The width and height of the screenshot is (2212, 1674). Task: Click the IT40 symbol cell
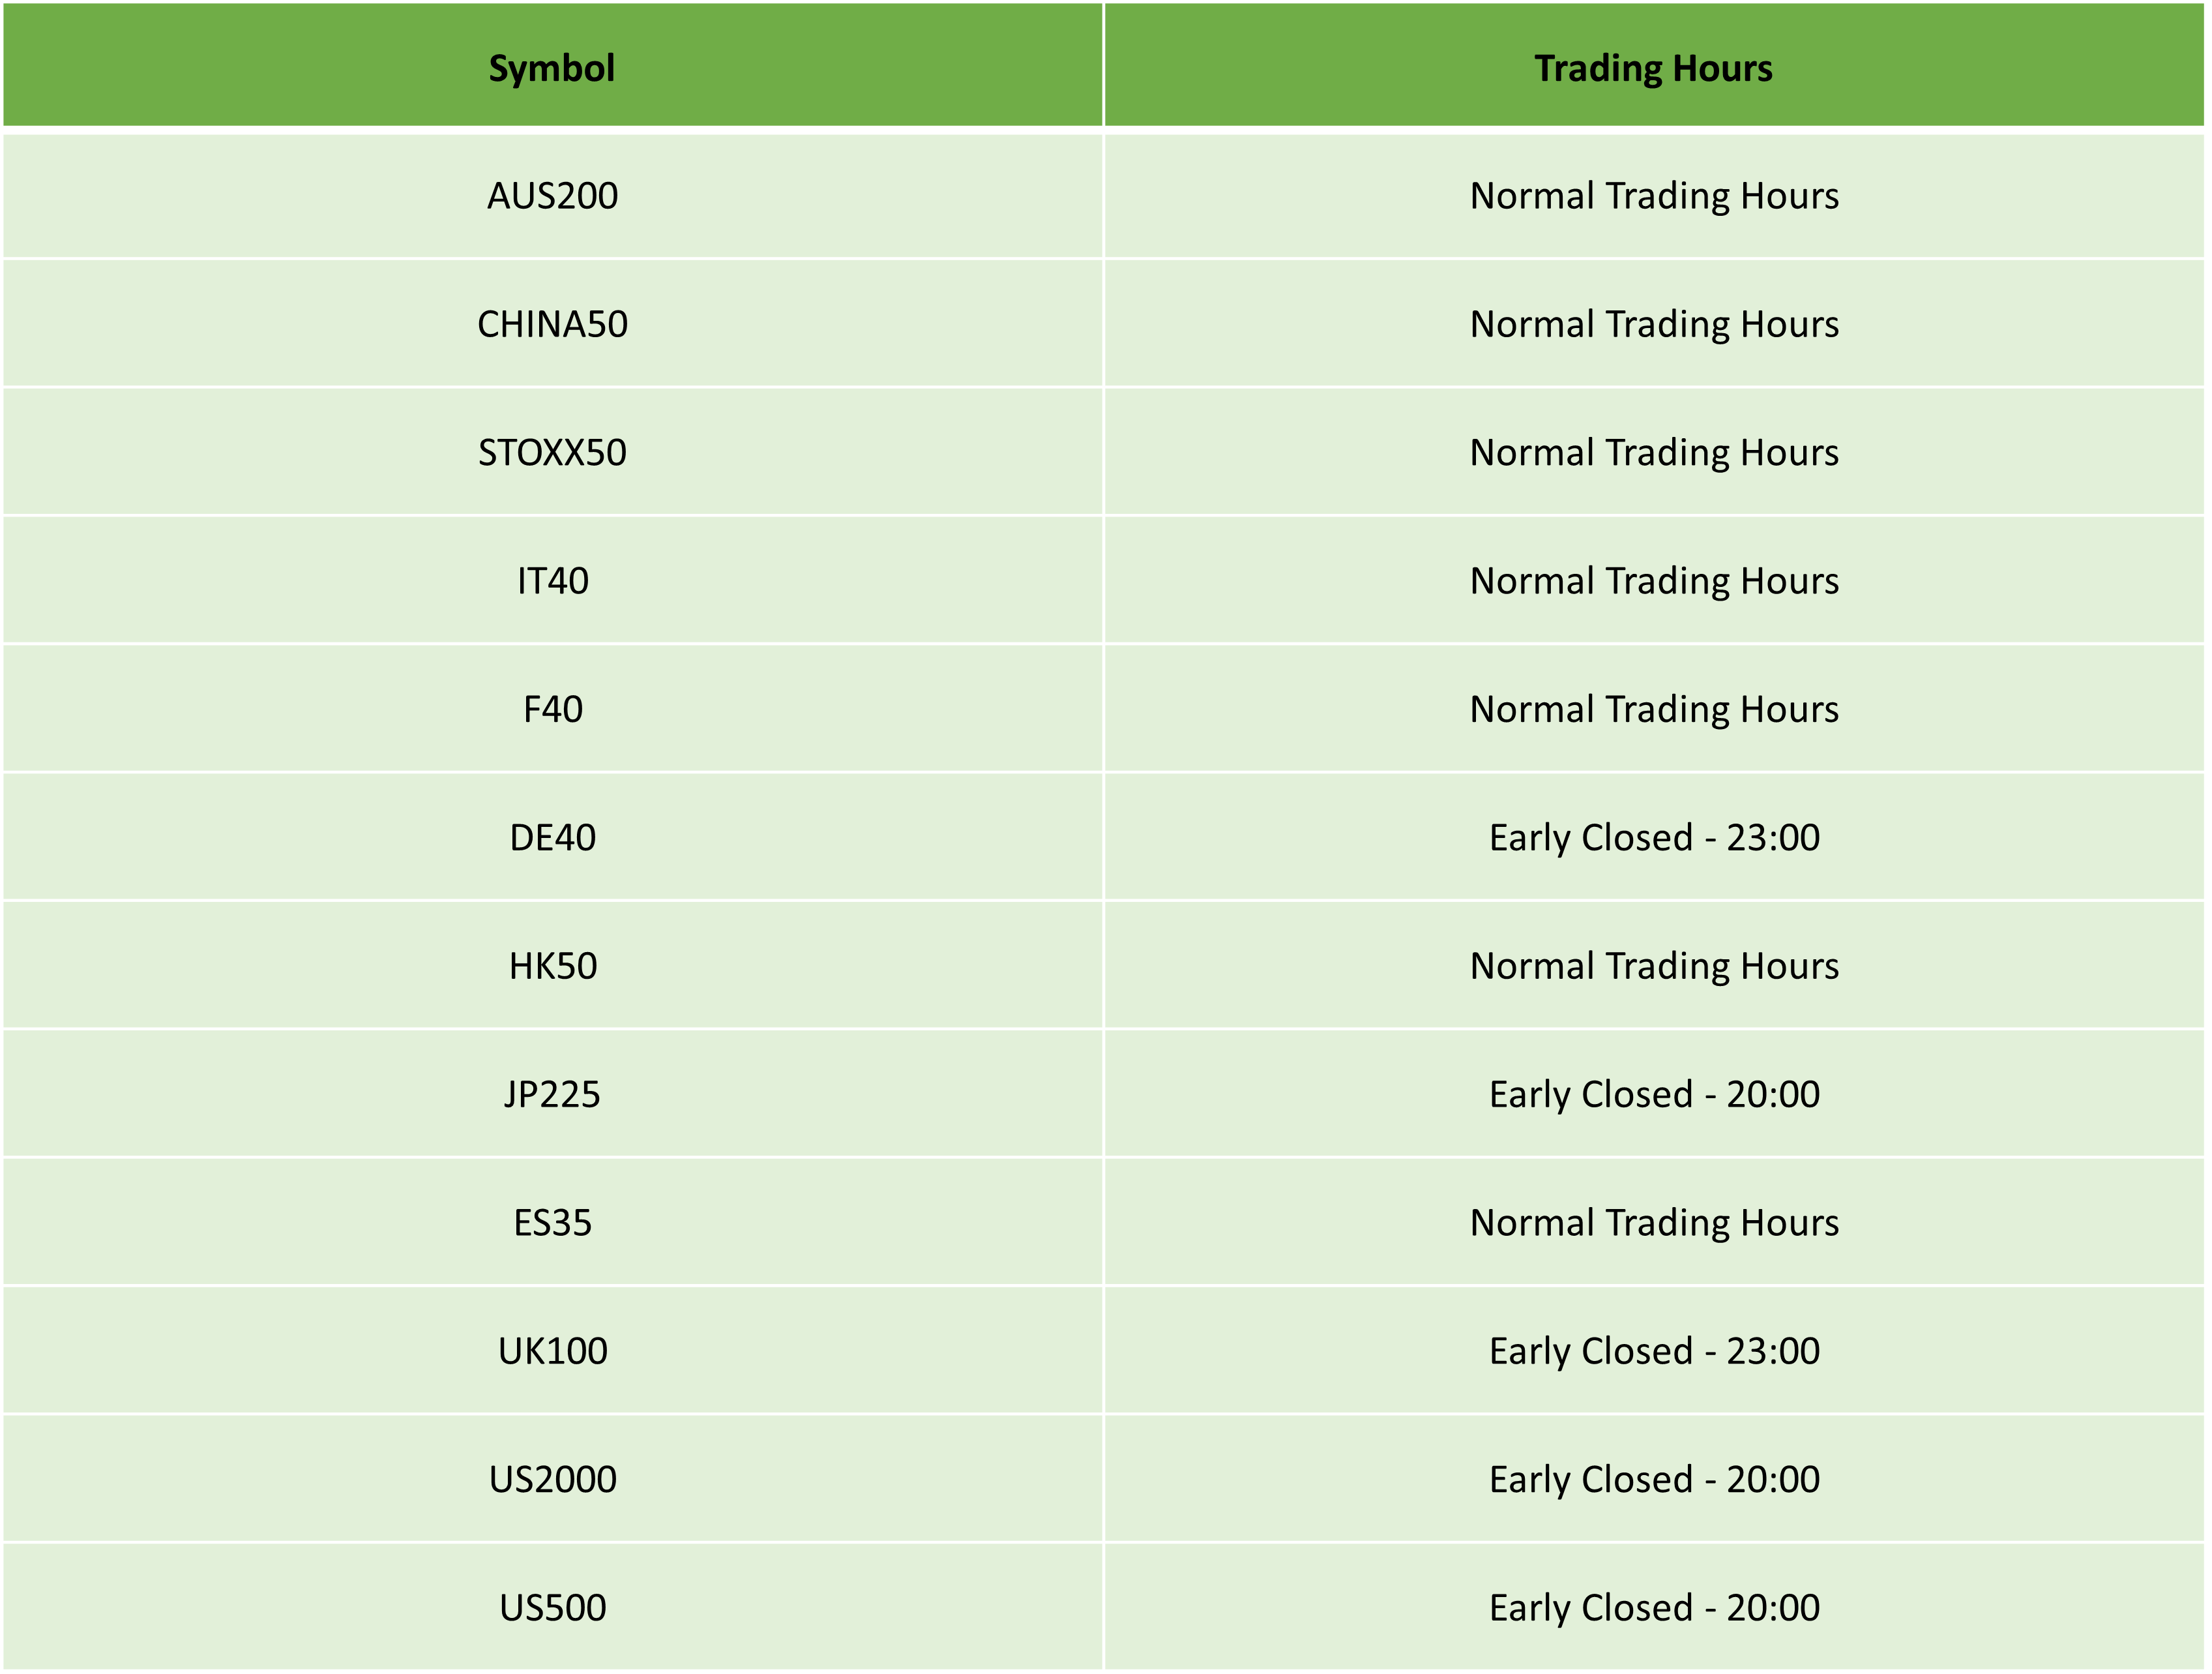552,581
